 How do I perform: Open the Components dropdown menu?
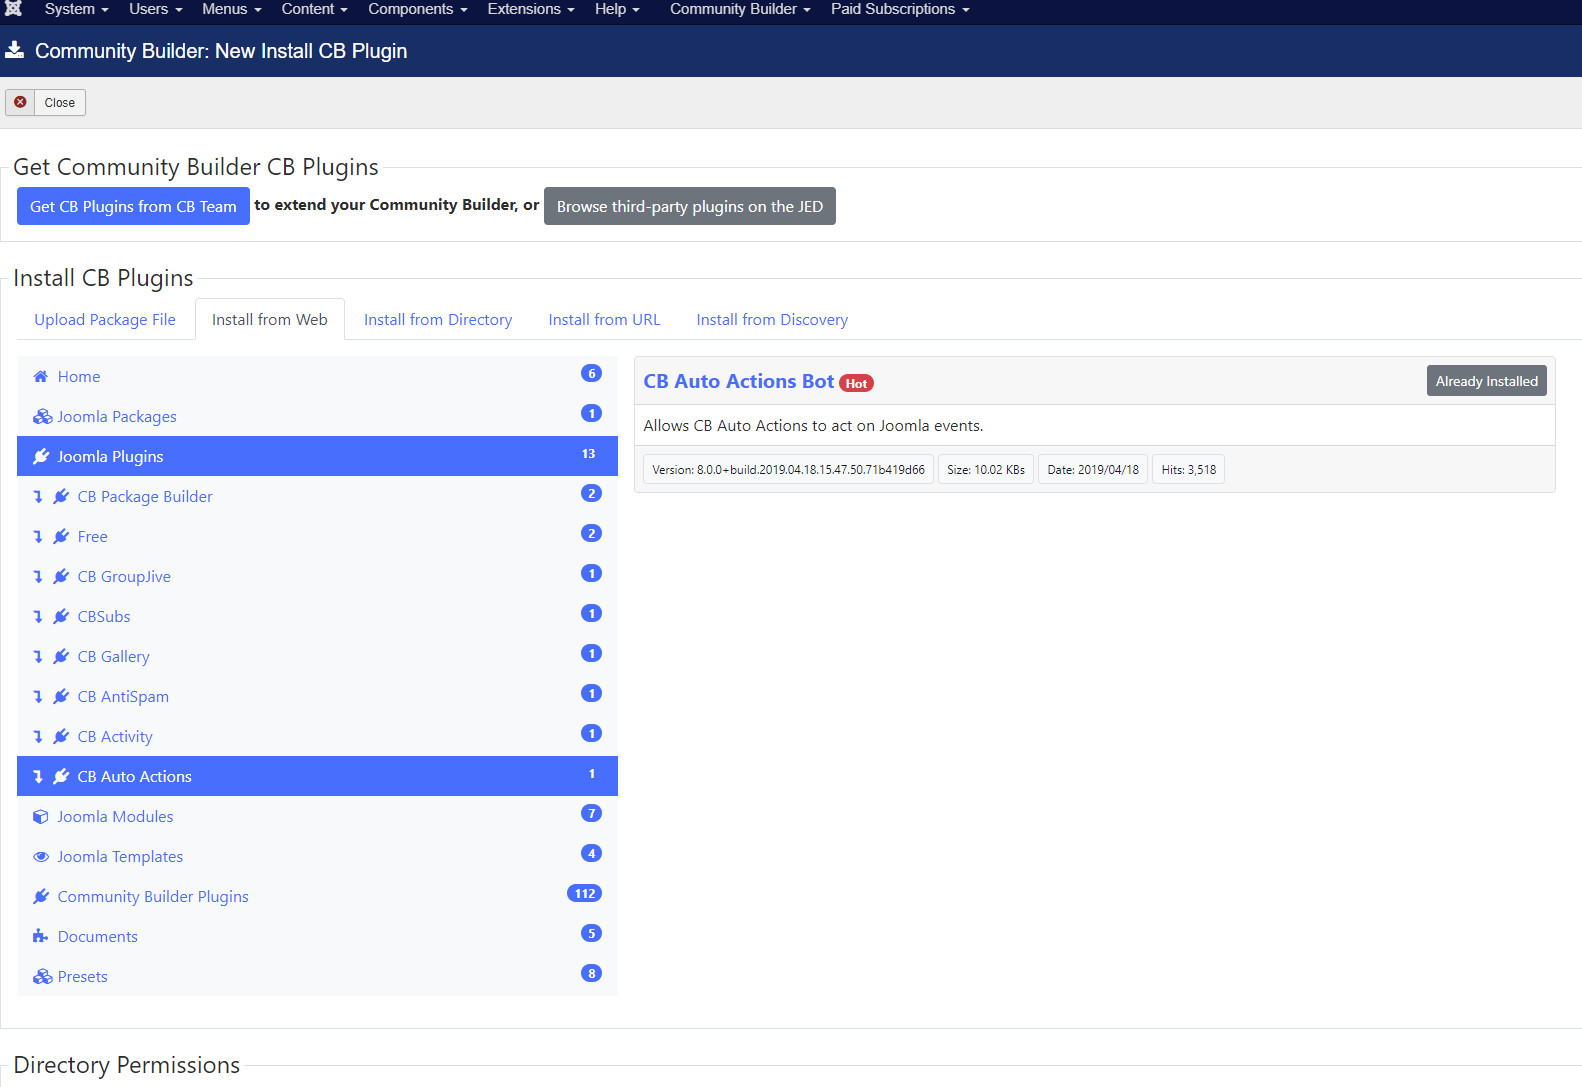pyautogui.click(x=418, y=9)
